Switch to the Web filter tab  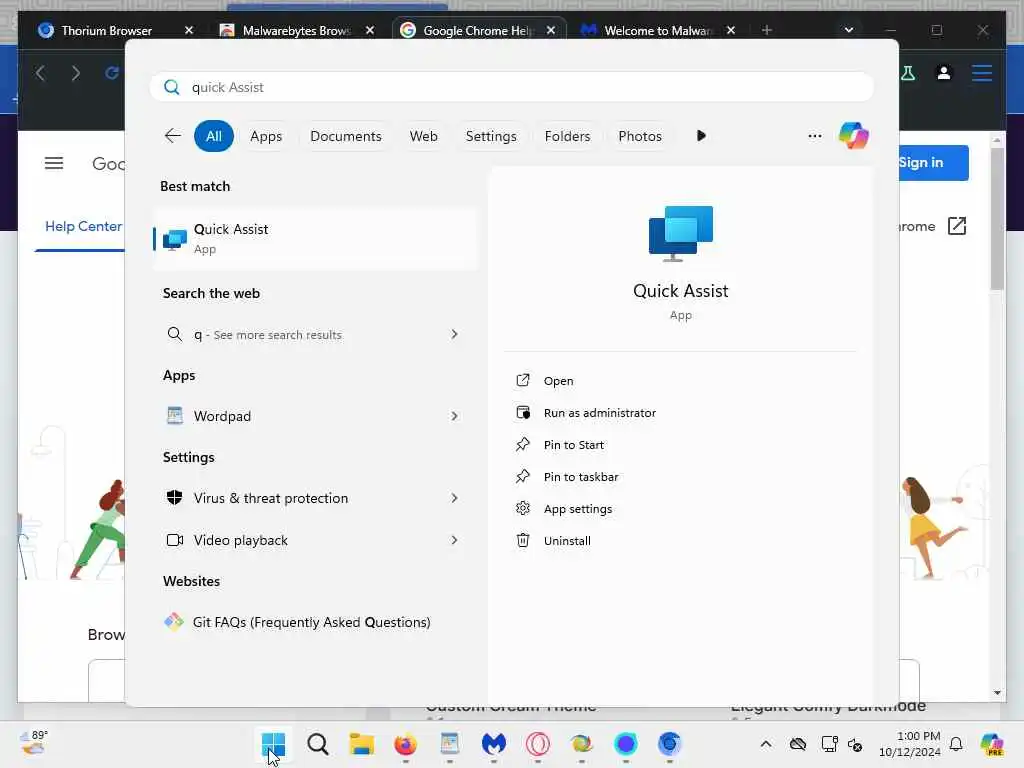(423, 136)
